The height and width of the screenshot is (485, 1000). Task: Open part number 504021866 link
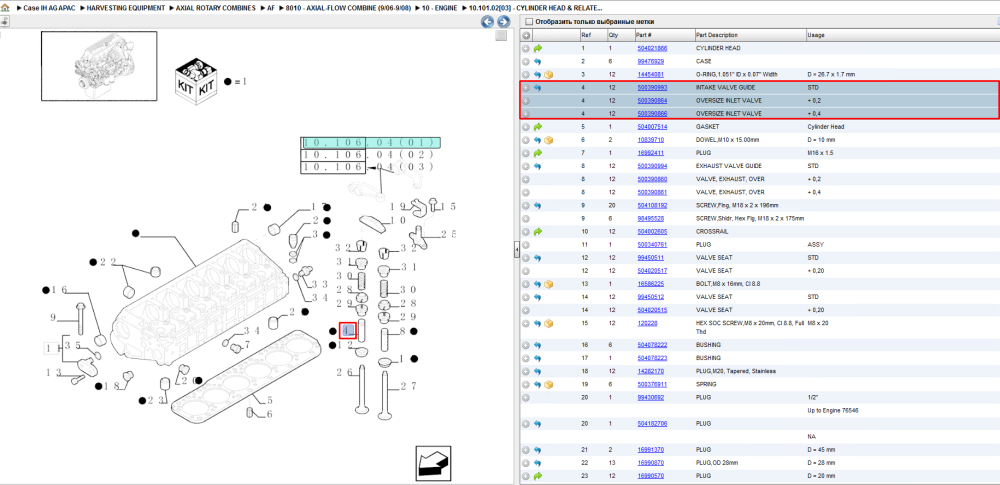point(652,48)
